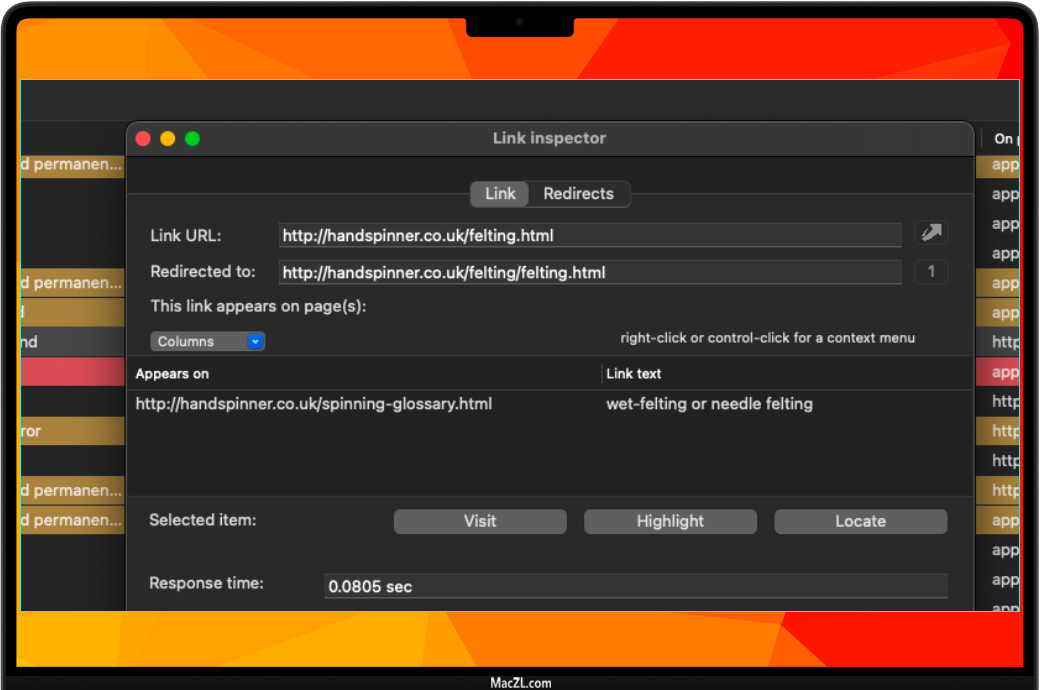Open the Columns dropdown menu
This screenshot has height=690, width=1040.
click(207, 341)
